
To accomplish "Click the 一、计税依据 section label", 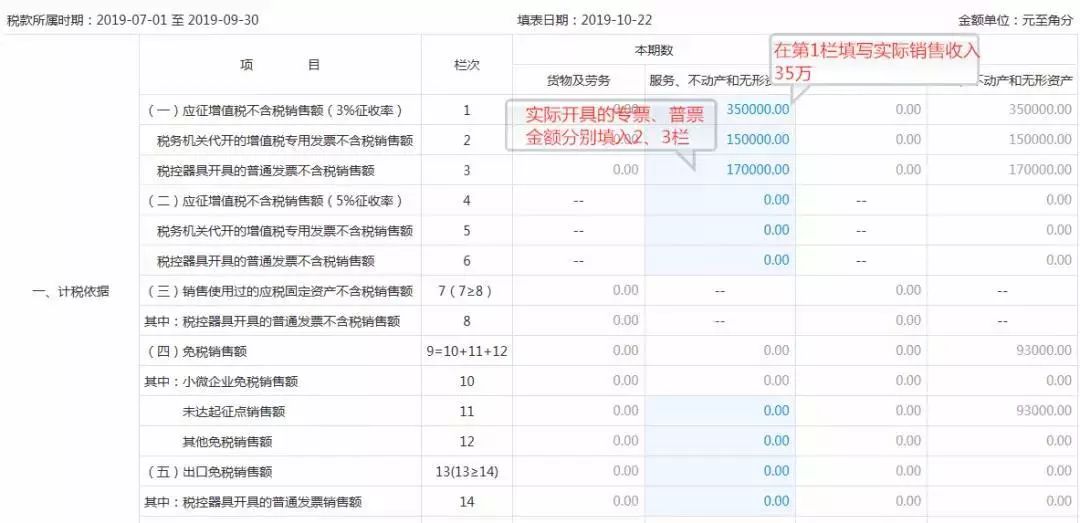I will 70,291.
